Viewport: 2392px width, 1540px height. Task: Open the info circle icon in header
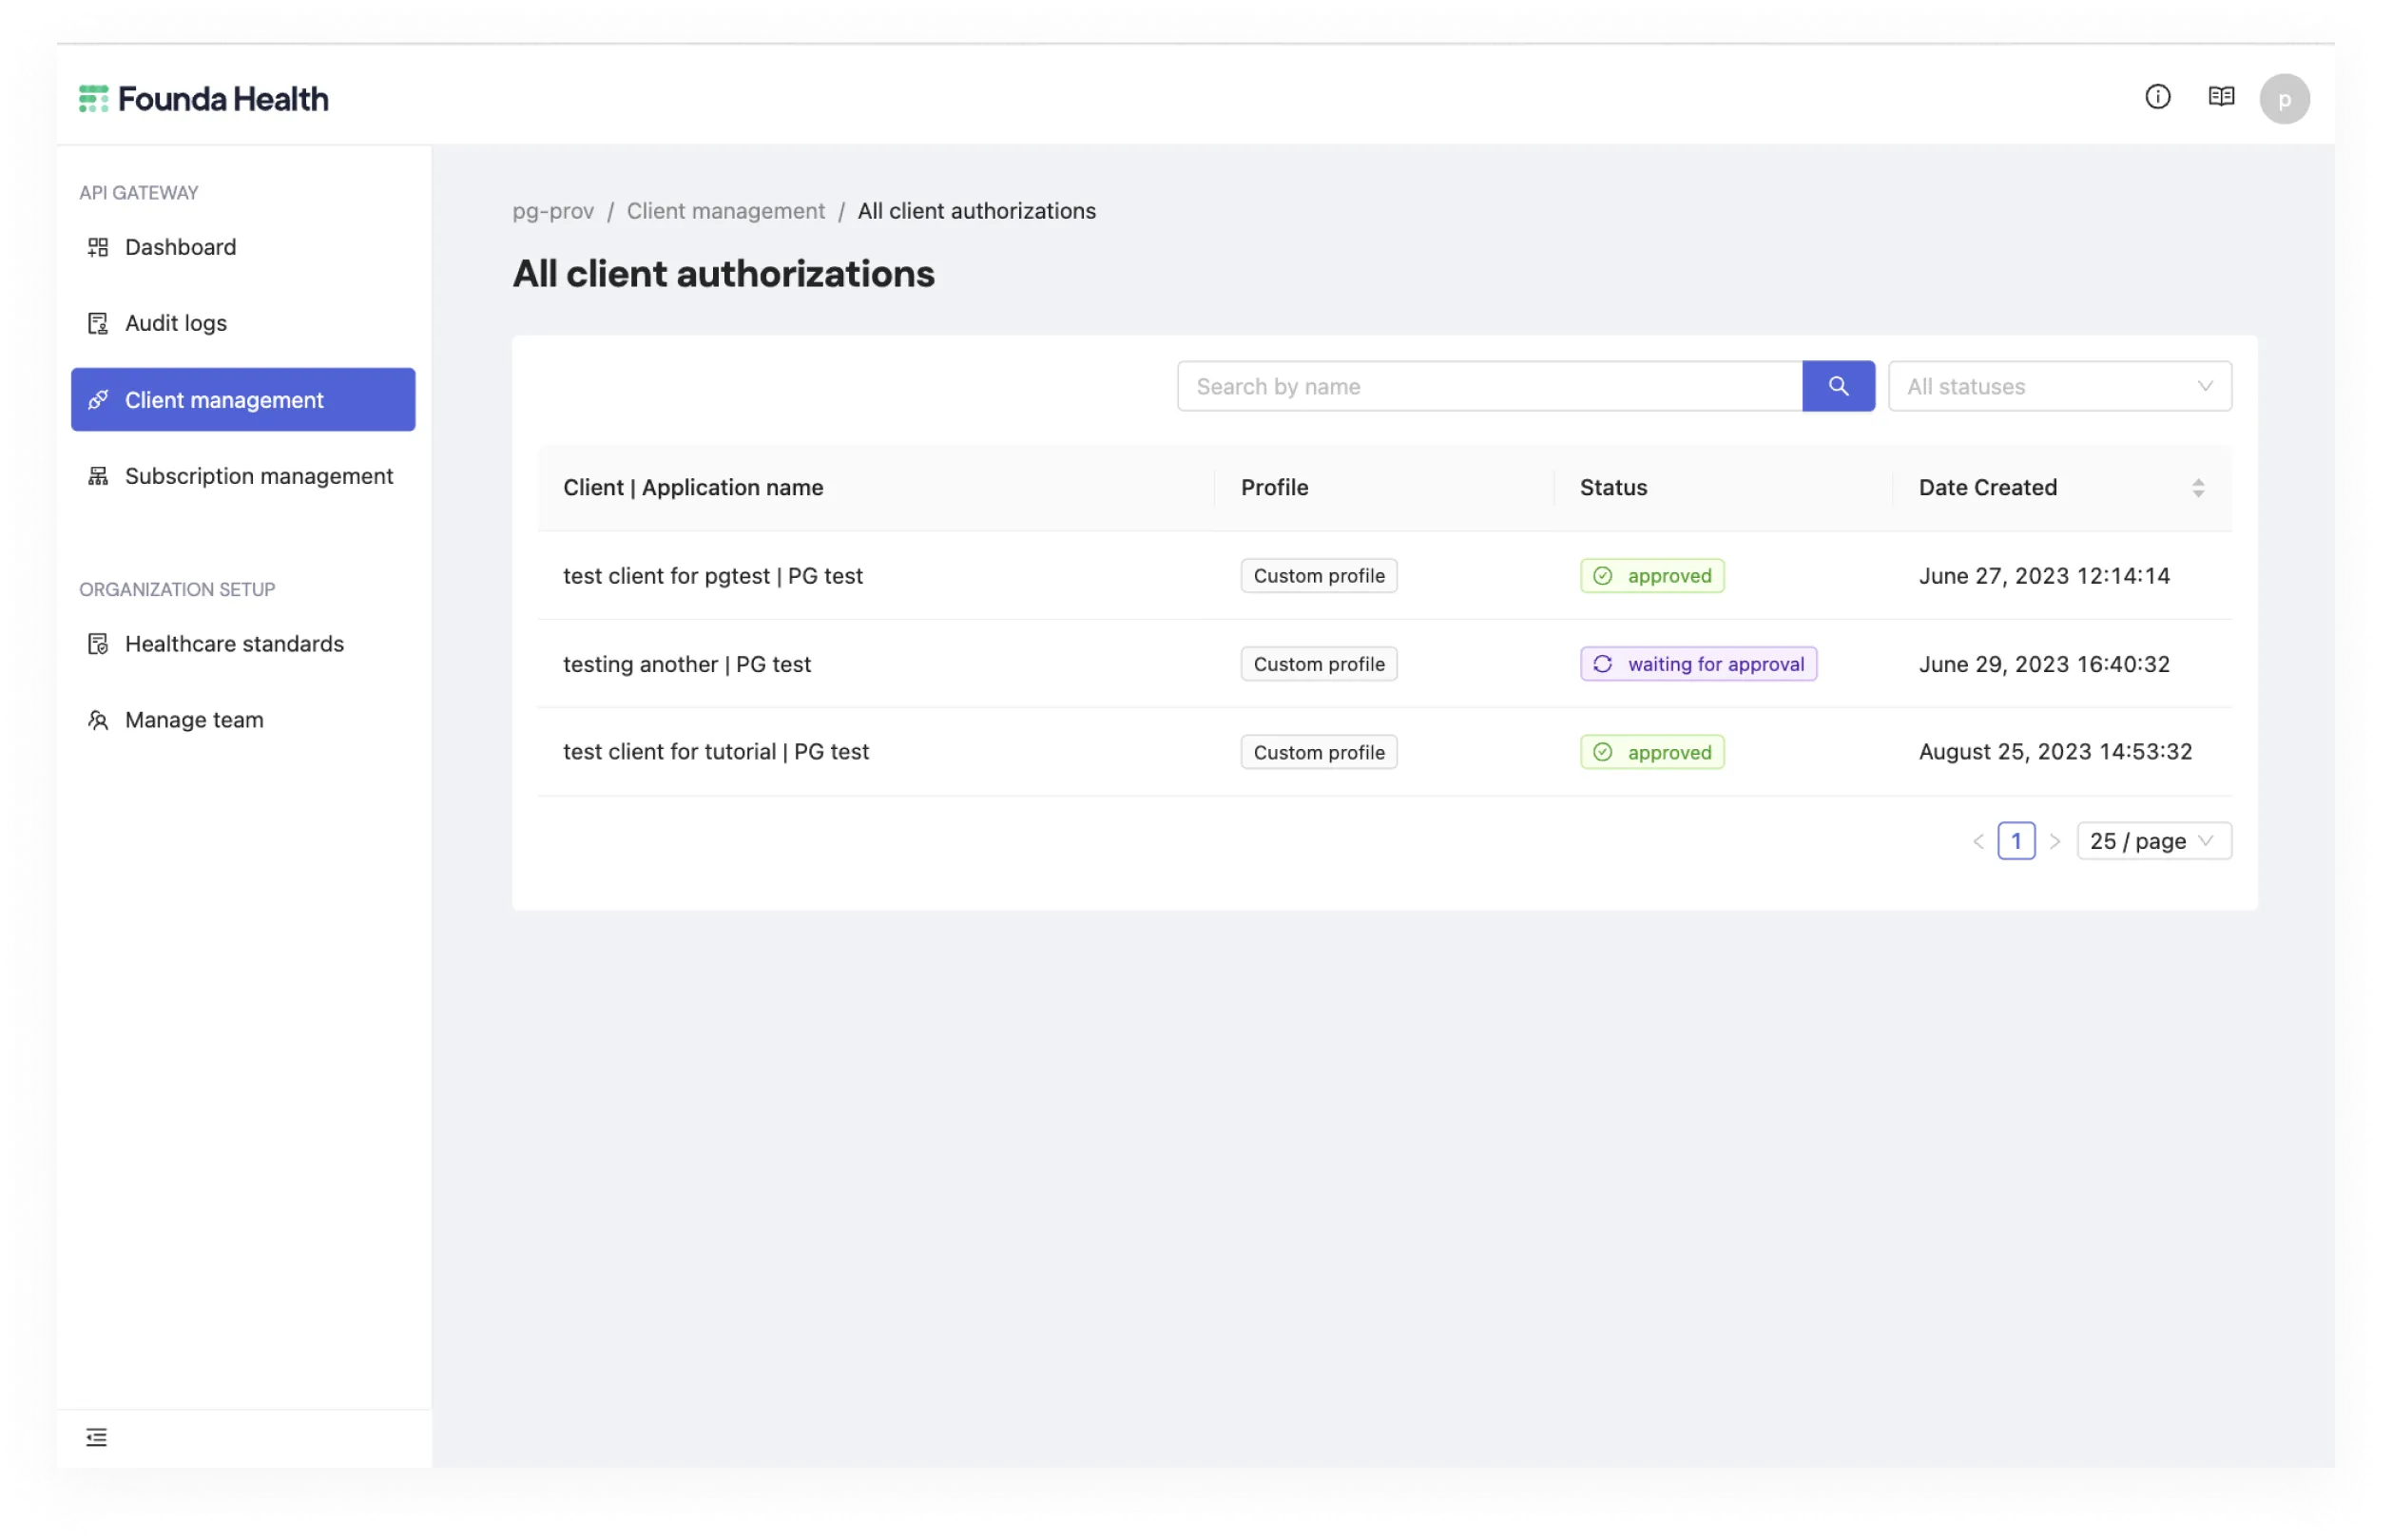click(2157, 96)
